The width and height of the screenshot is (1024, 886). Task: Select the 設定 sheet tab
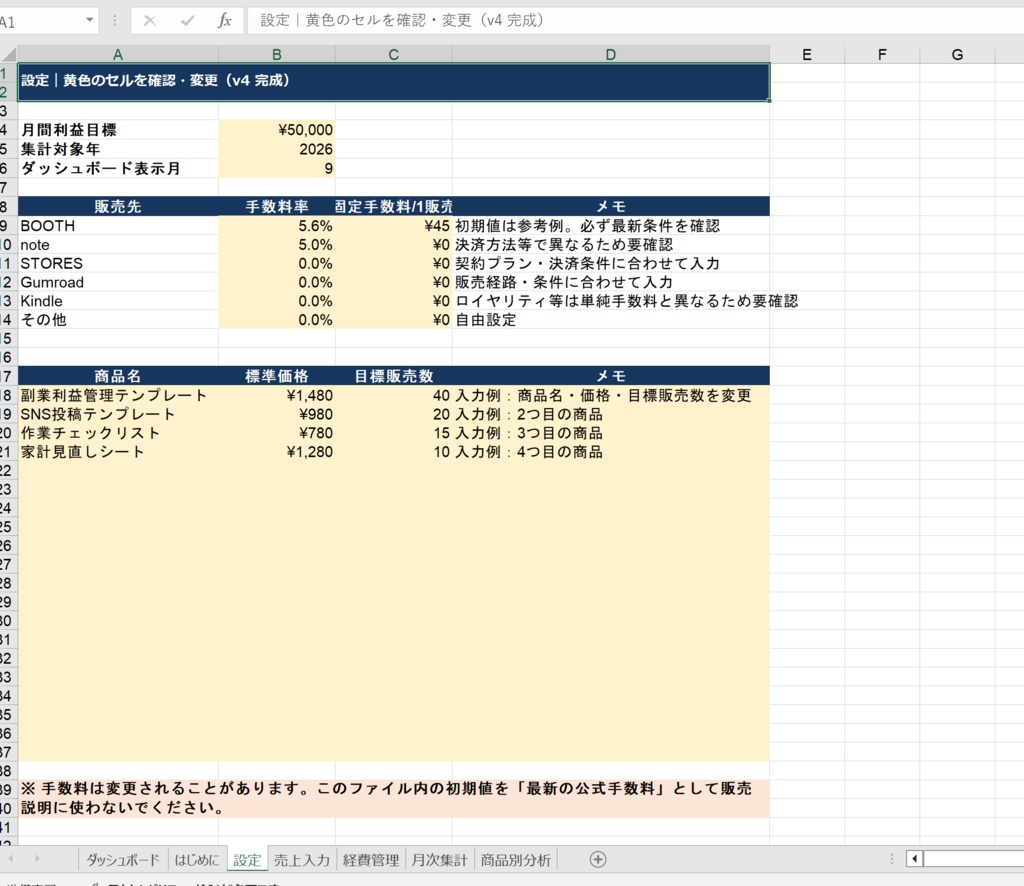pos(247,860)
